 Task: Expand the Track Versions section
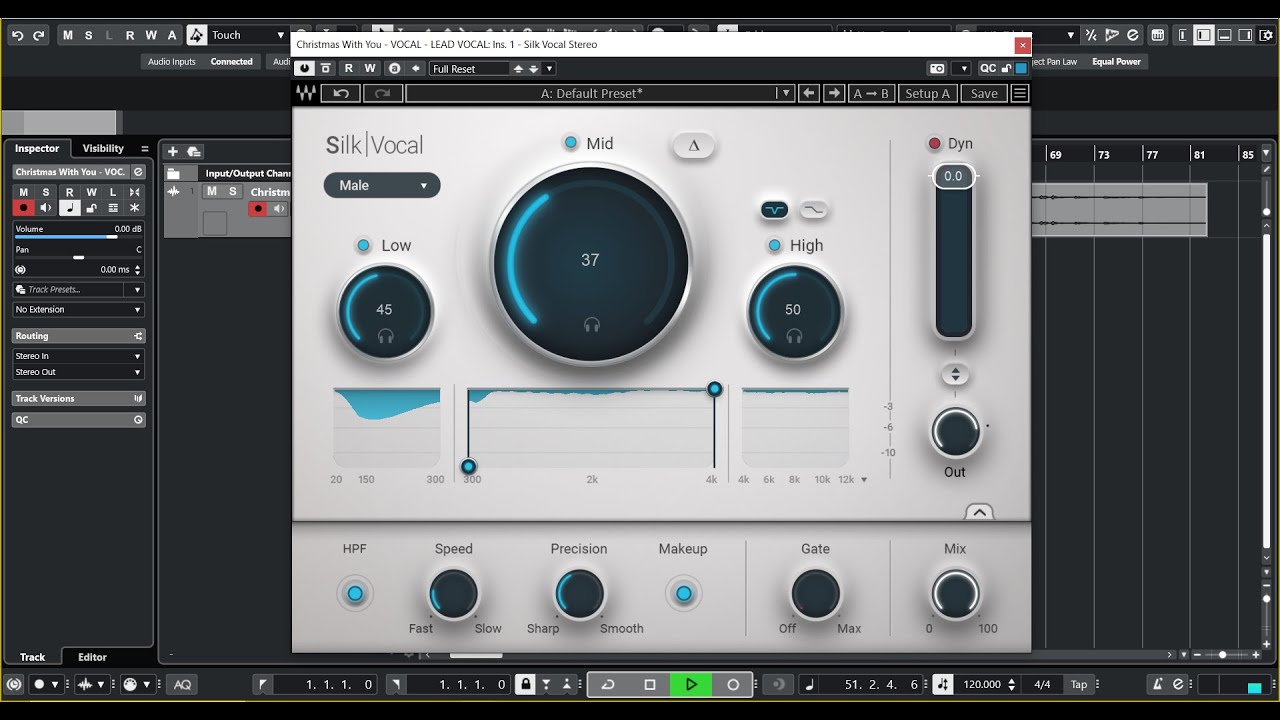click(79, 398)
